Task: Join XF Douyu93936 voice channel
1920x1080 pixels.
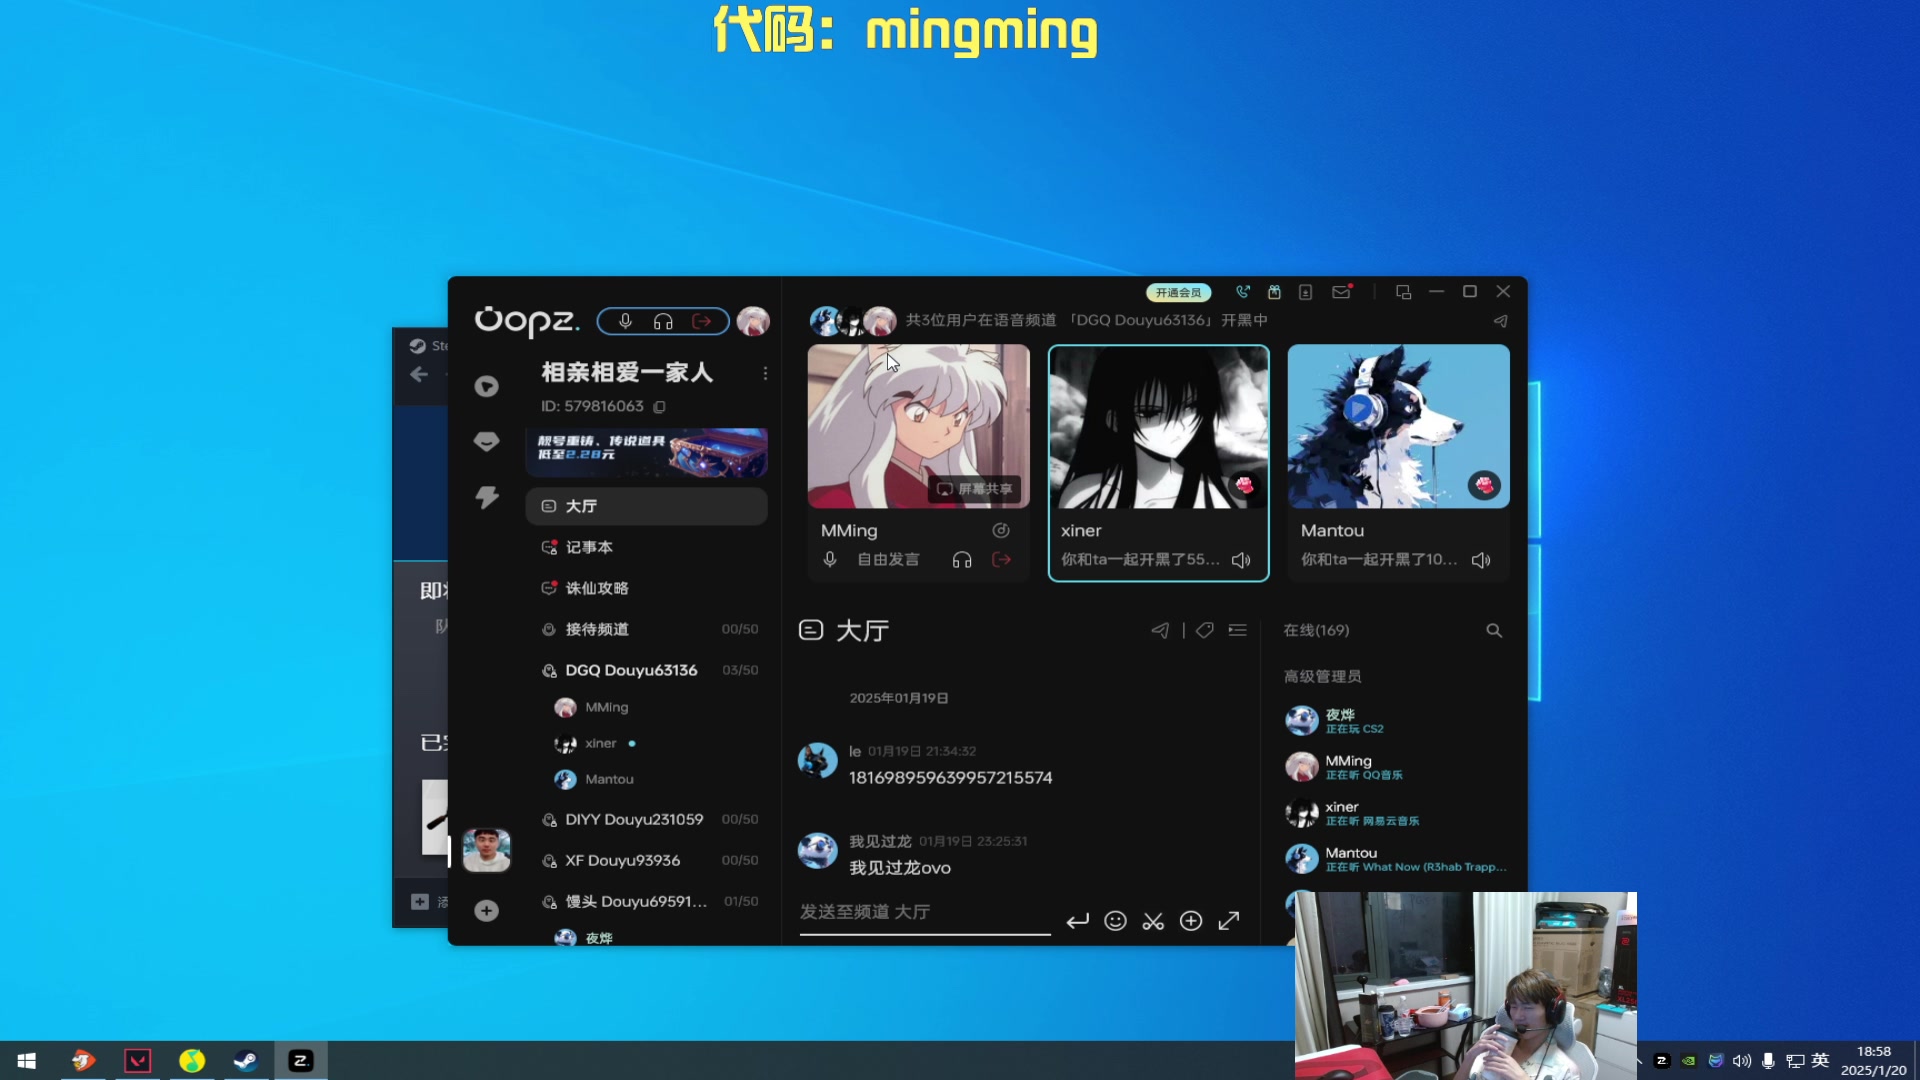Action: point(647,860)
